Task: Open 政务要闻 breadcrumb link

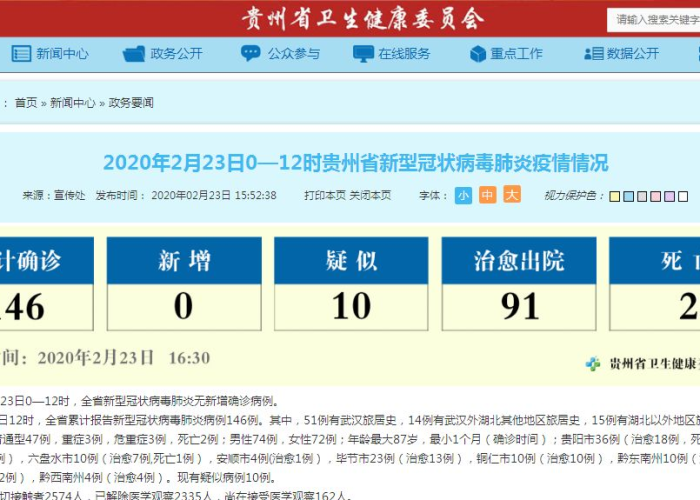Action: 131,103
